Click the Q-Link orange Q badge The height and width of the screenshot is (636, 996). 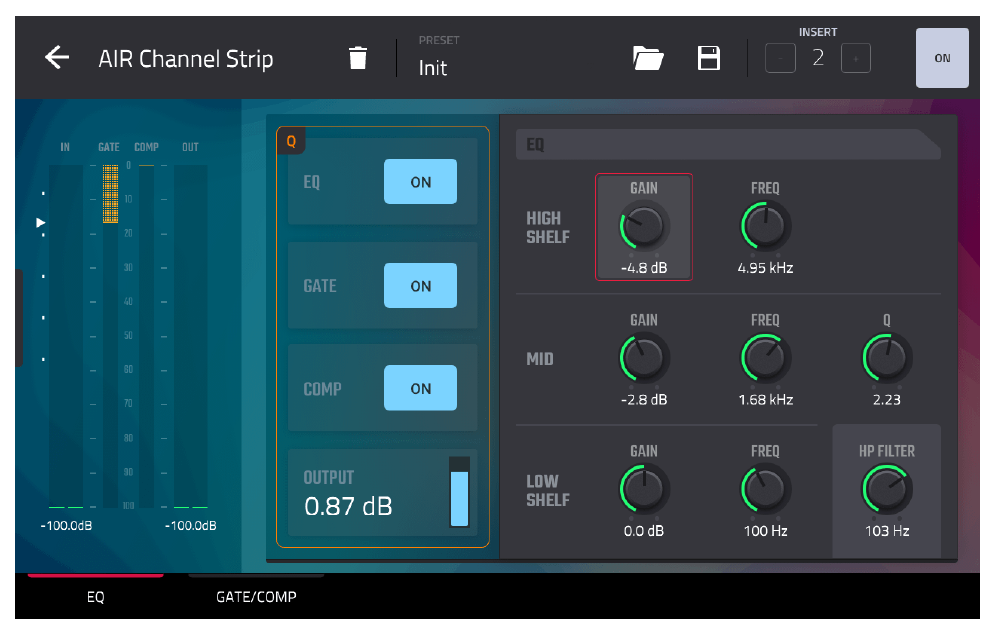click(x=291, y=141)
